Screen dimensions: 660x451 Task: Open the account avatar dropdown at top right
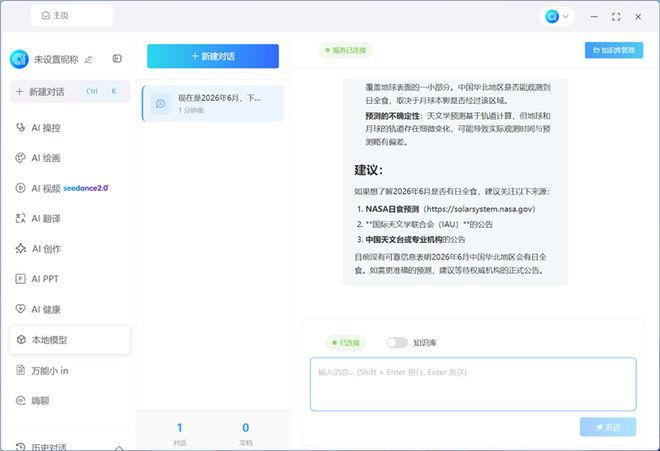coord(557,16)
